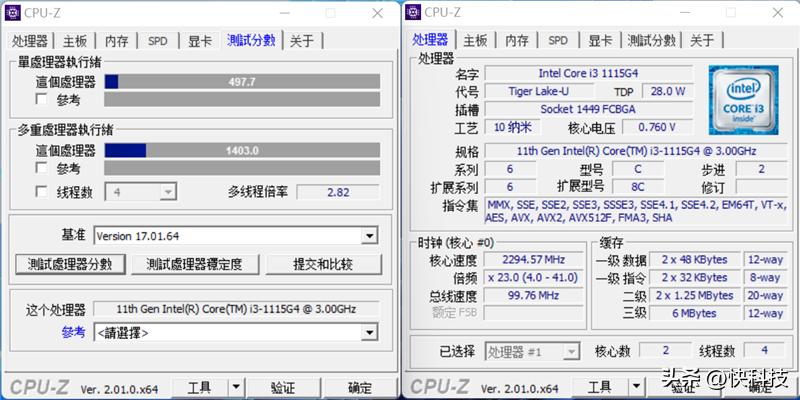
Task: Click 倍频 value x 23.0 (4.0 - 41.0)
Action: 533,278
